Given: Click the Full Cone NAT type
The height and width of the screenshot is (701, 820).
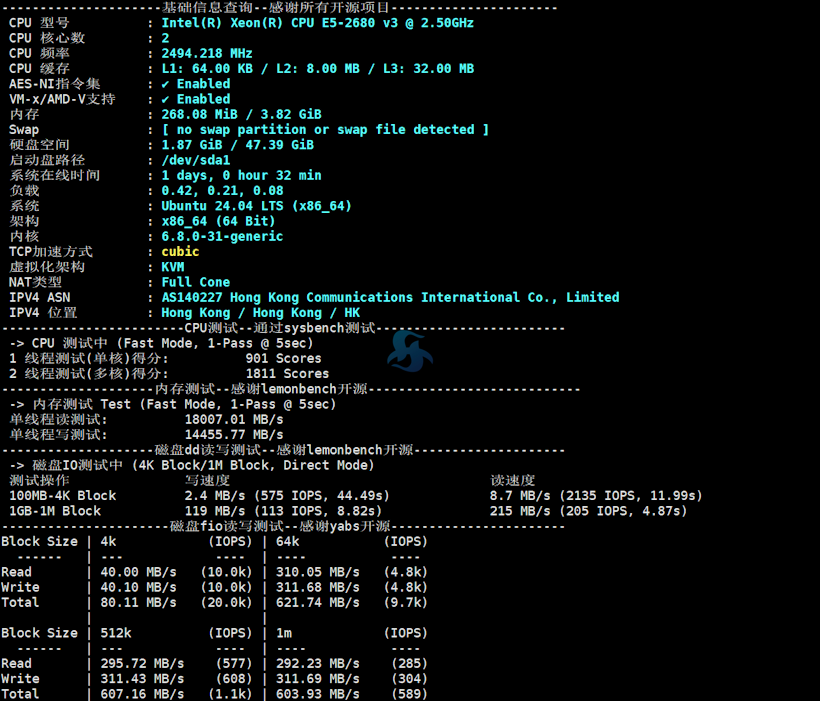Looking at the screenshot, I should [195, 282].
